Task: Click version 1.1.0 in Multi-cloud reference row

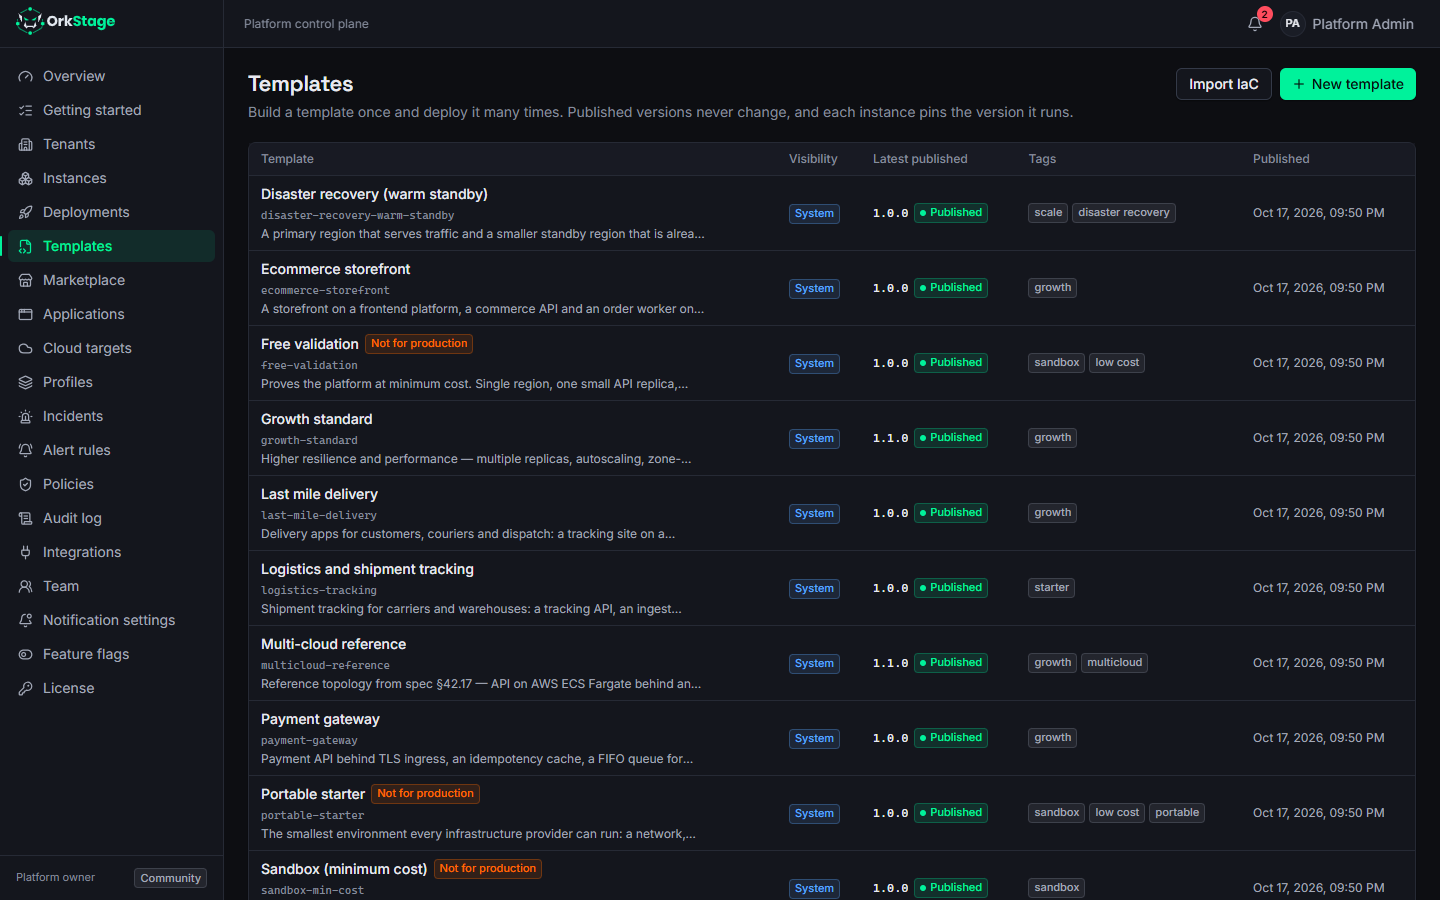Action: pyautogui.click(x=890, y=663)
